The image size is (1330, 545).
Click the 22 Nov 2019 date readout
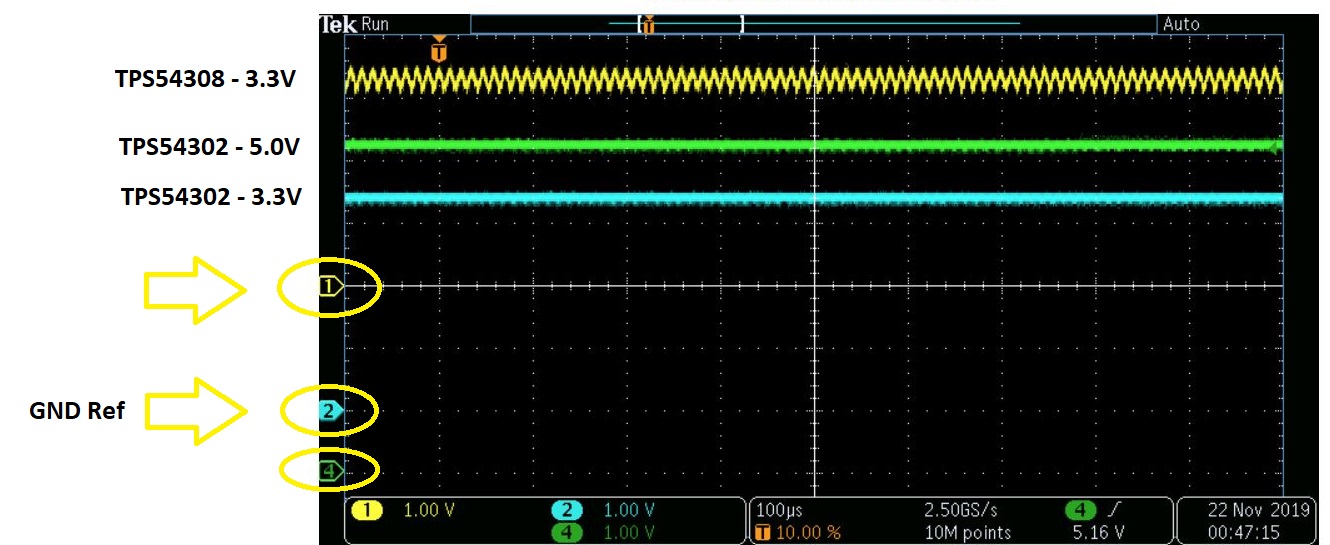(x=1258, y=511)
